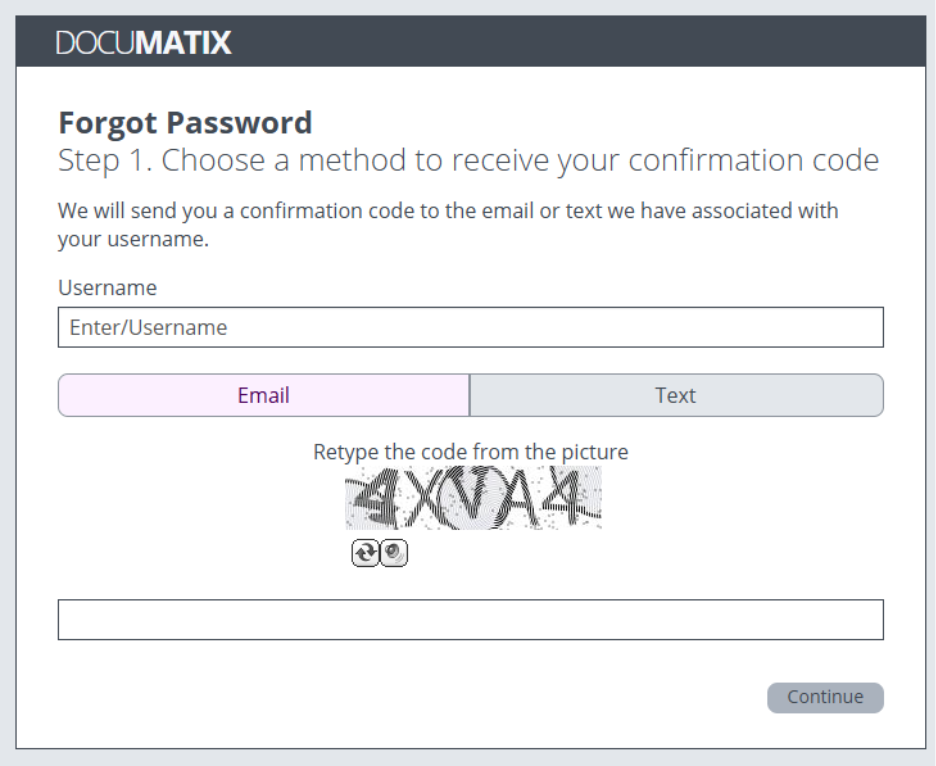Viewport: 936px width, 766px height.
Task: Click empty text box below captcha
Action: pyautogui.click(x=470, y=619)
